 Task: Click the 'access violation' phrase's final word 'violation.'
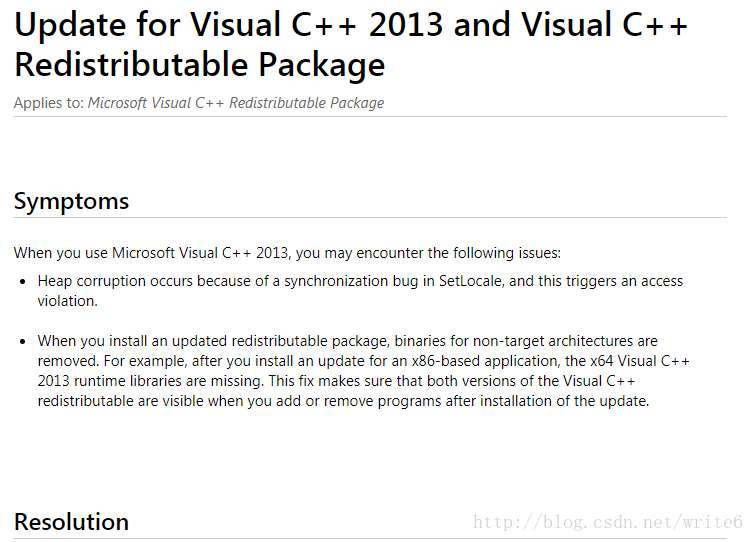[67, 301]
